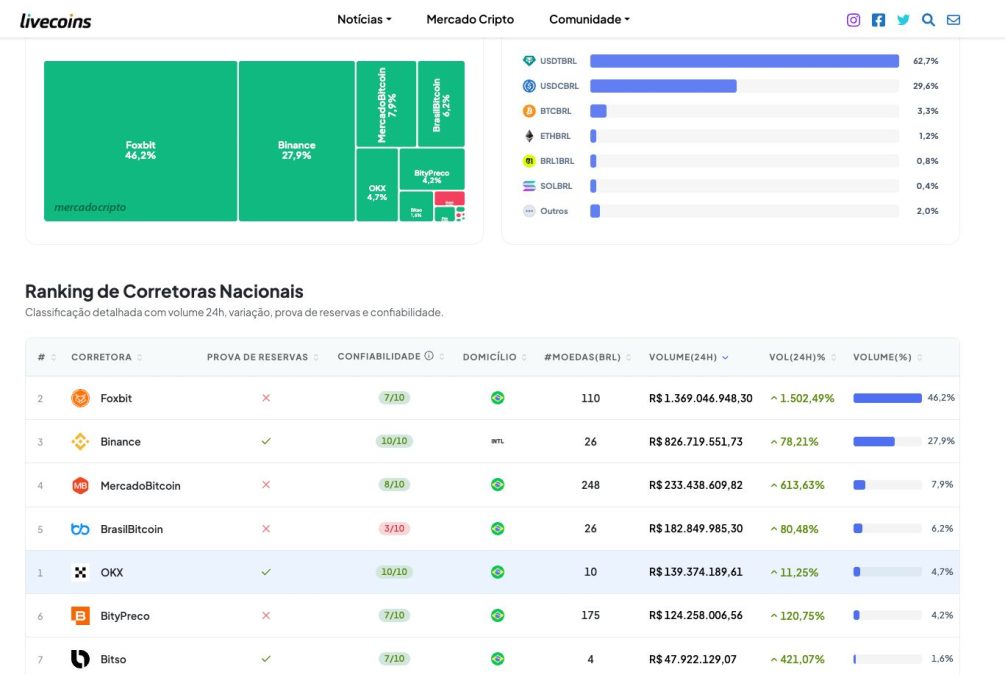Open the livecoins Instagram page icon

pos(853,20)
